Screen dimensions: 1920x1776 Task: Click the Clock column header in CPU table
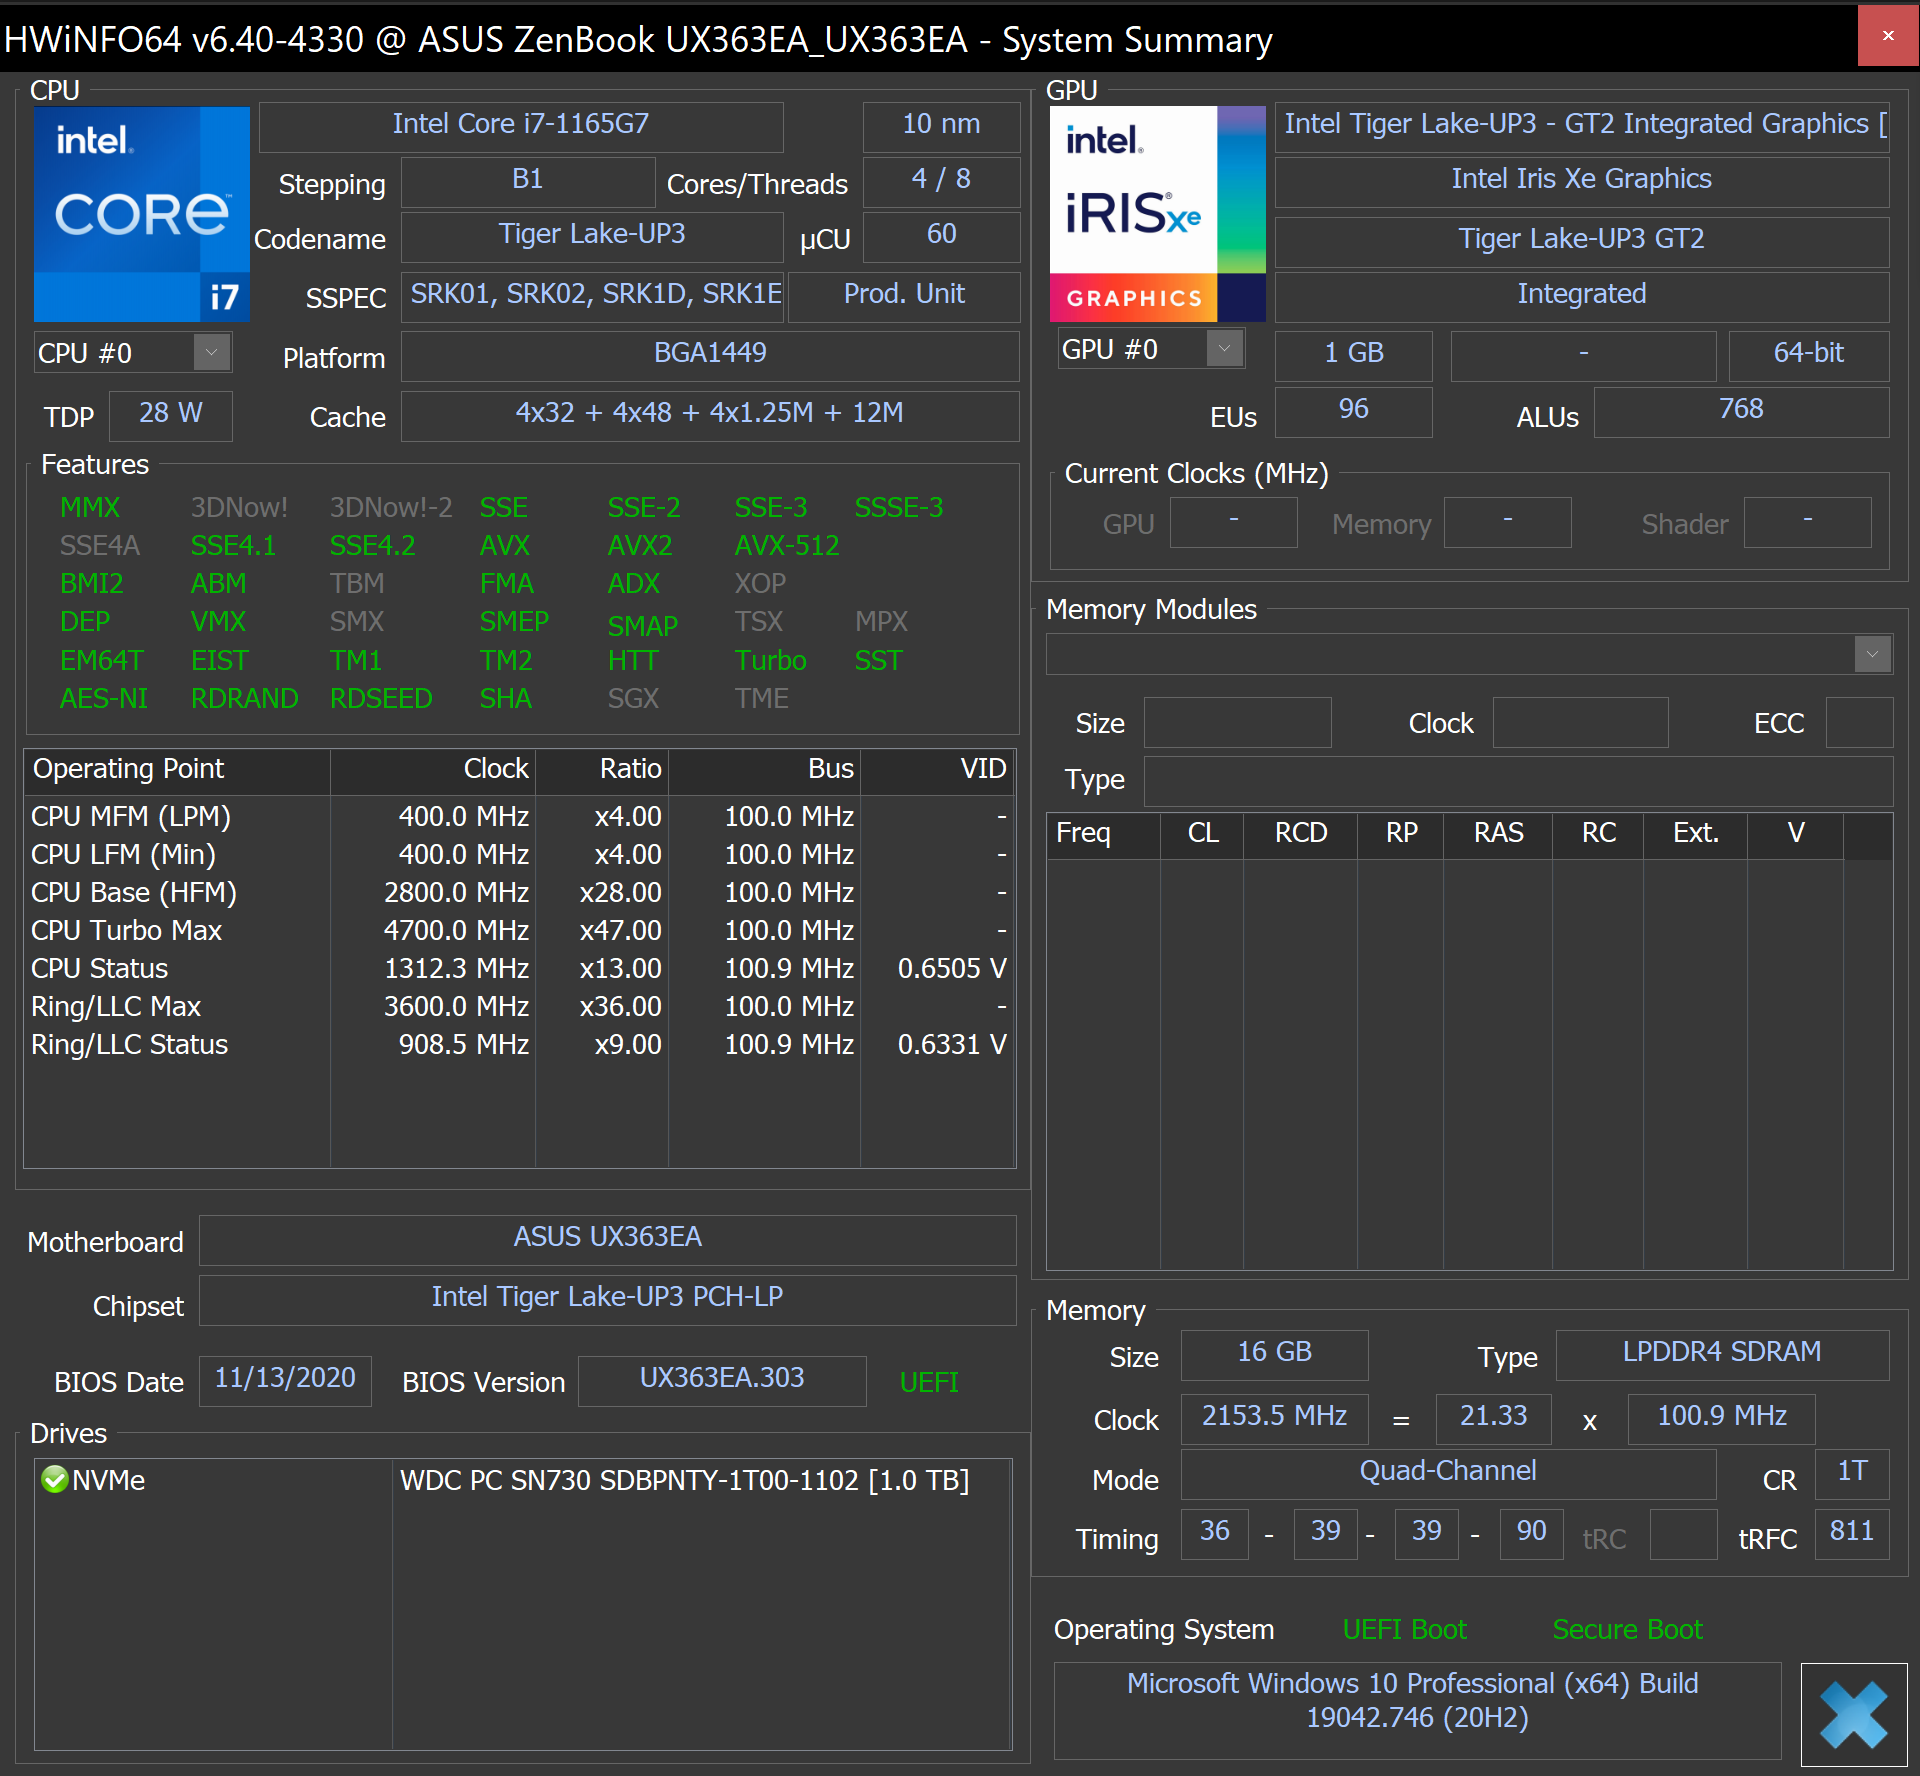tap(433, 769)
